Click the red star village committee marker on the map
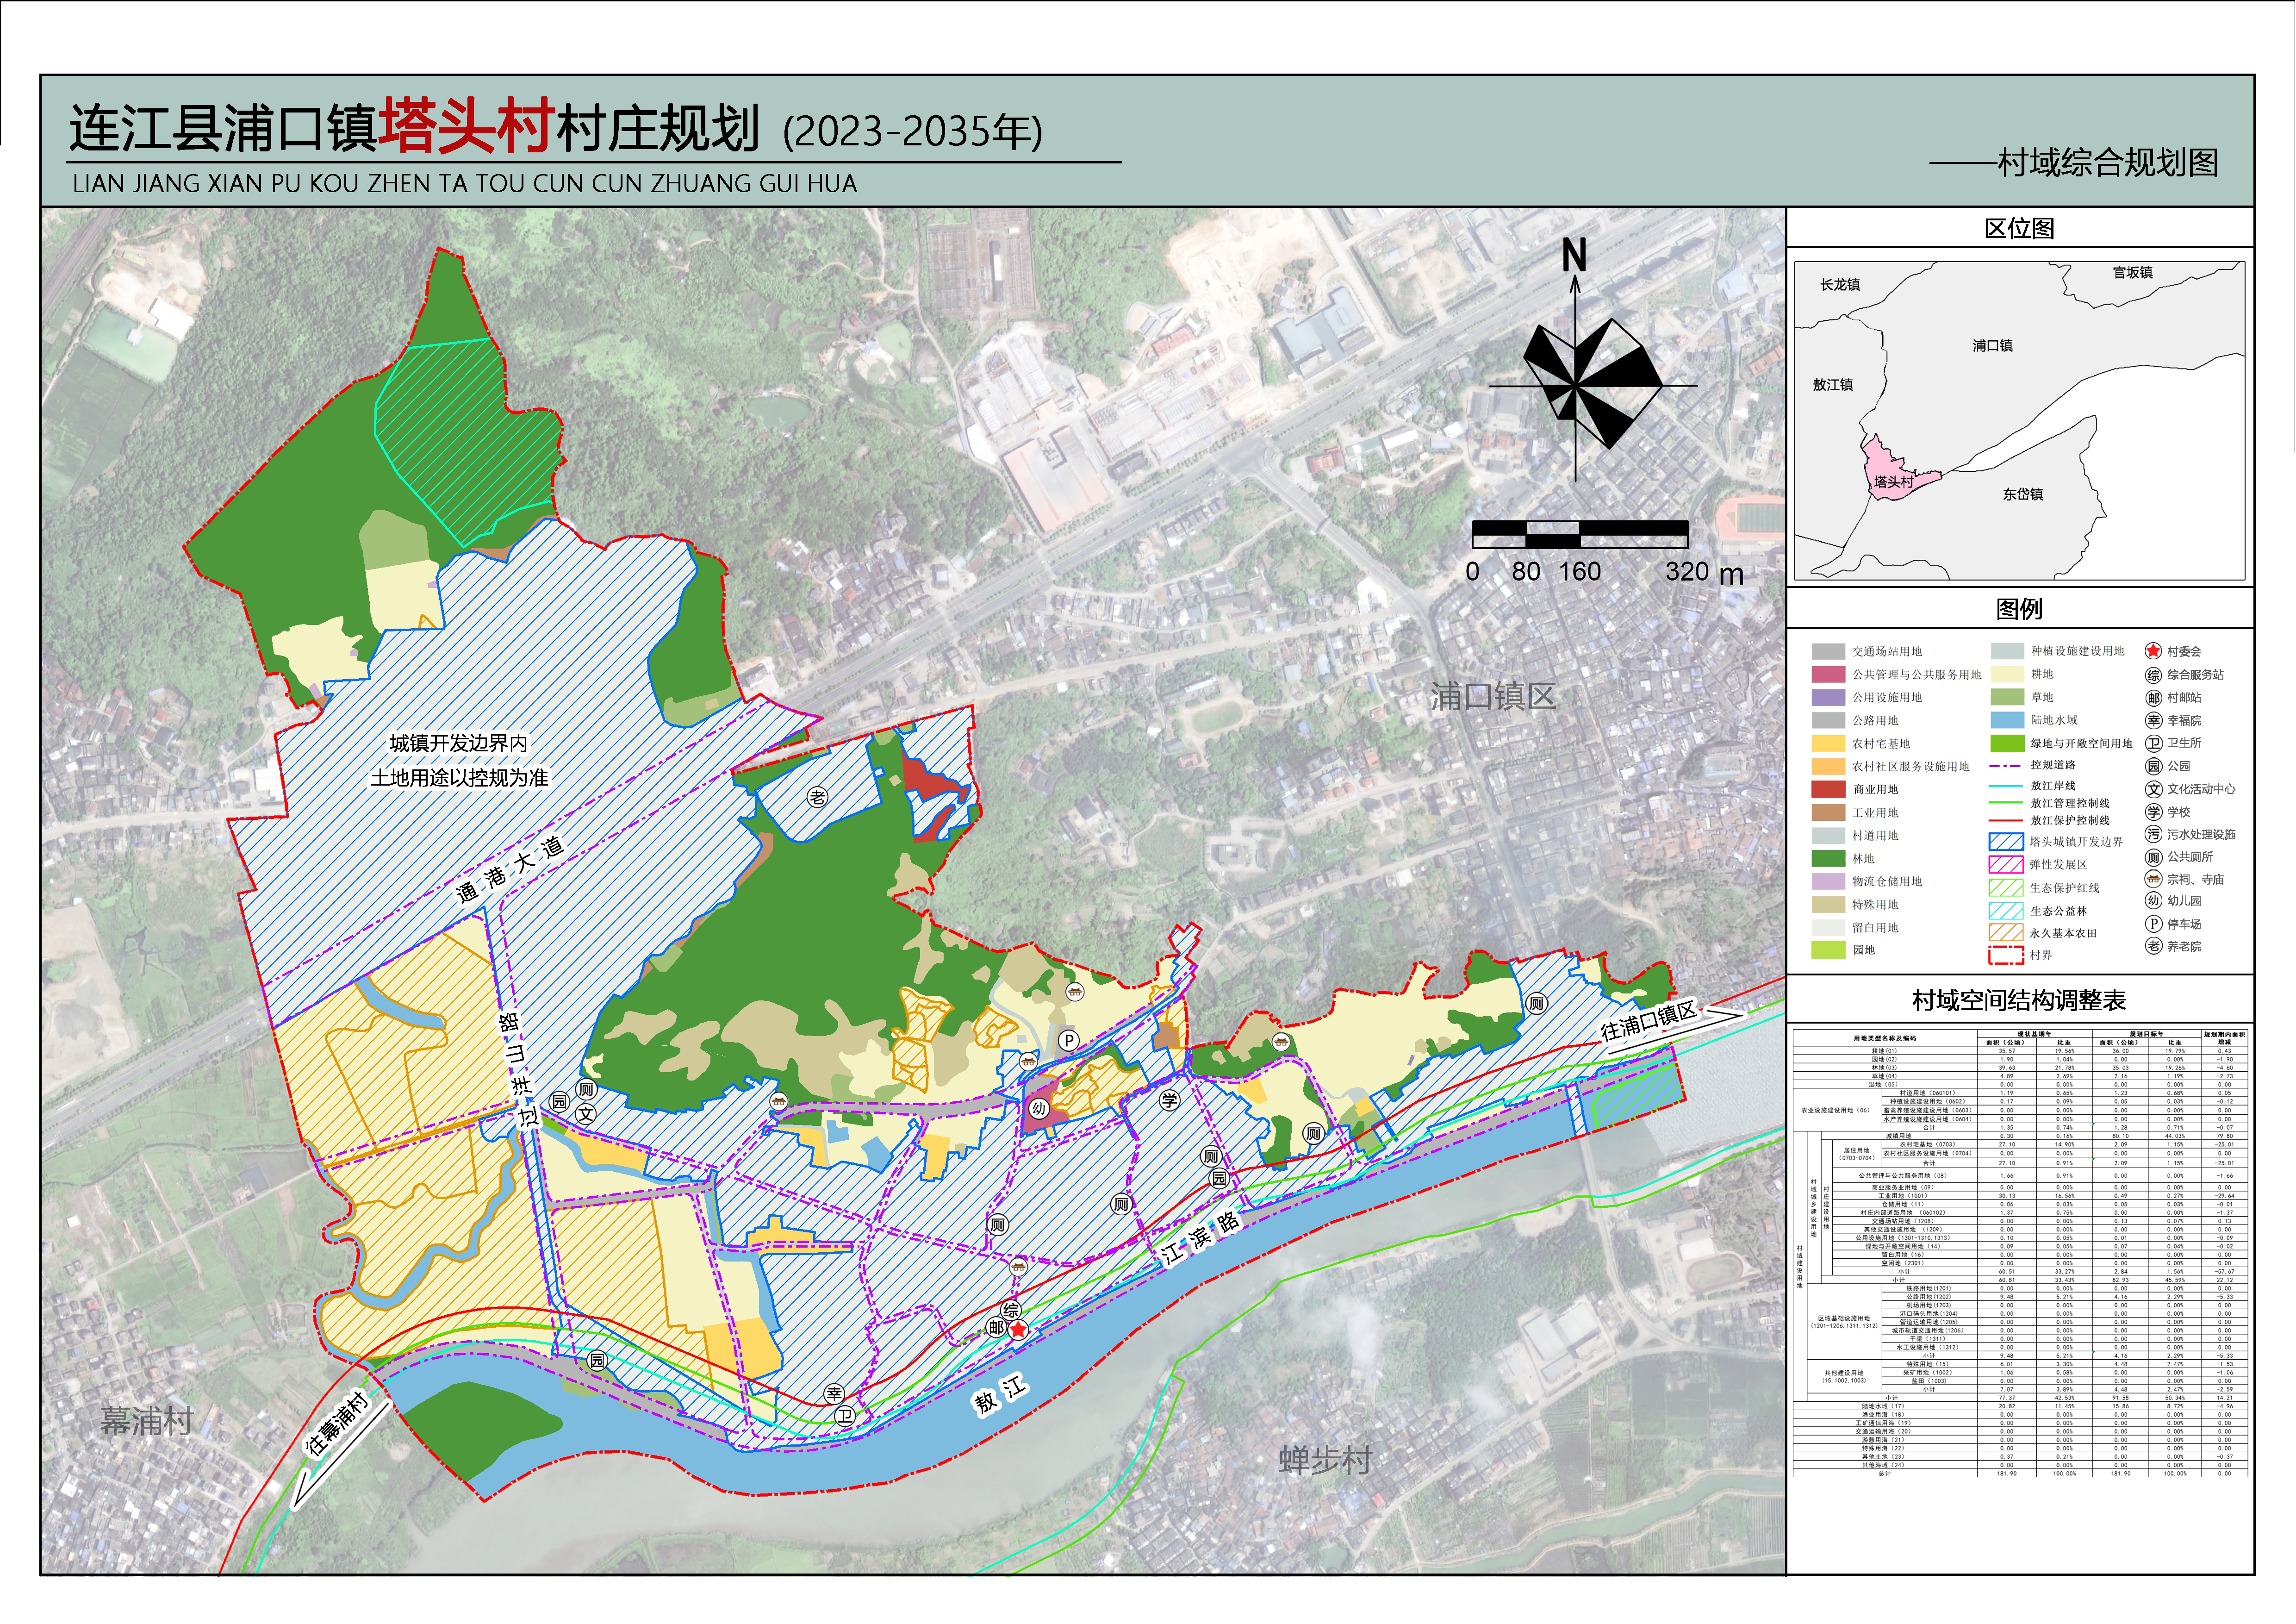This screenshot has height=1624, width=2296. tap(1018, 1331)
